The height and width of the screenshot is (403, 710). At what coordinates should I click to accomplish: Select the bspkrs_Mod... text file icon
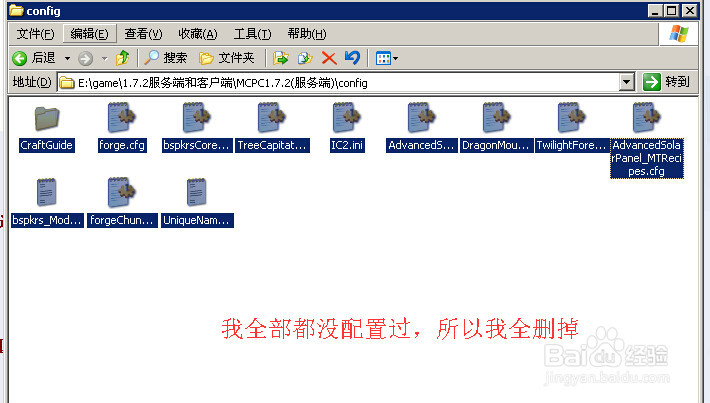(47, 192)
